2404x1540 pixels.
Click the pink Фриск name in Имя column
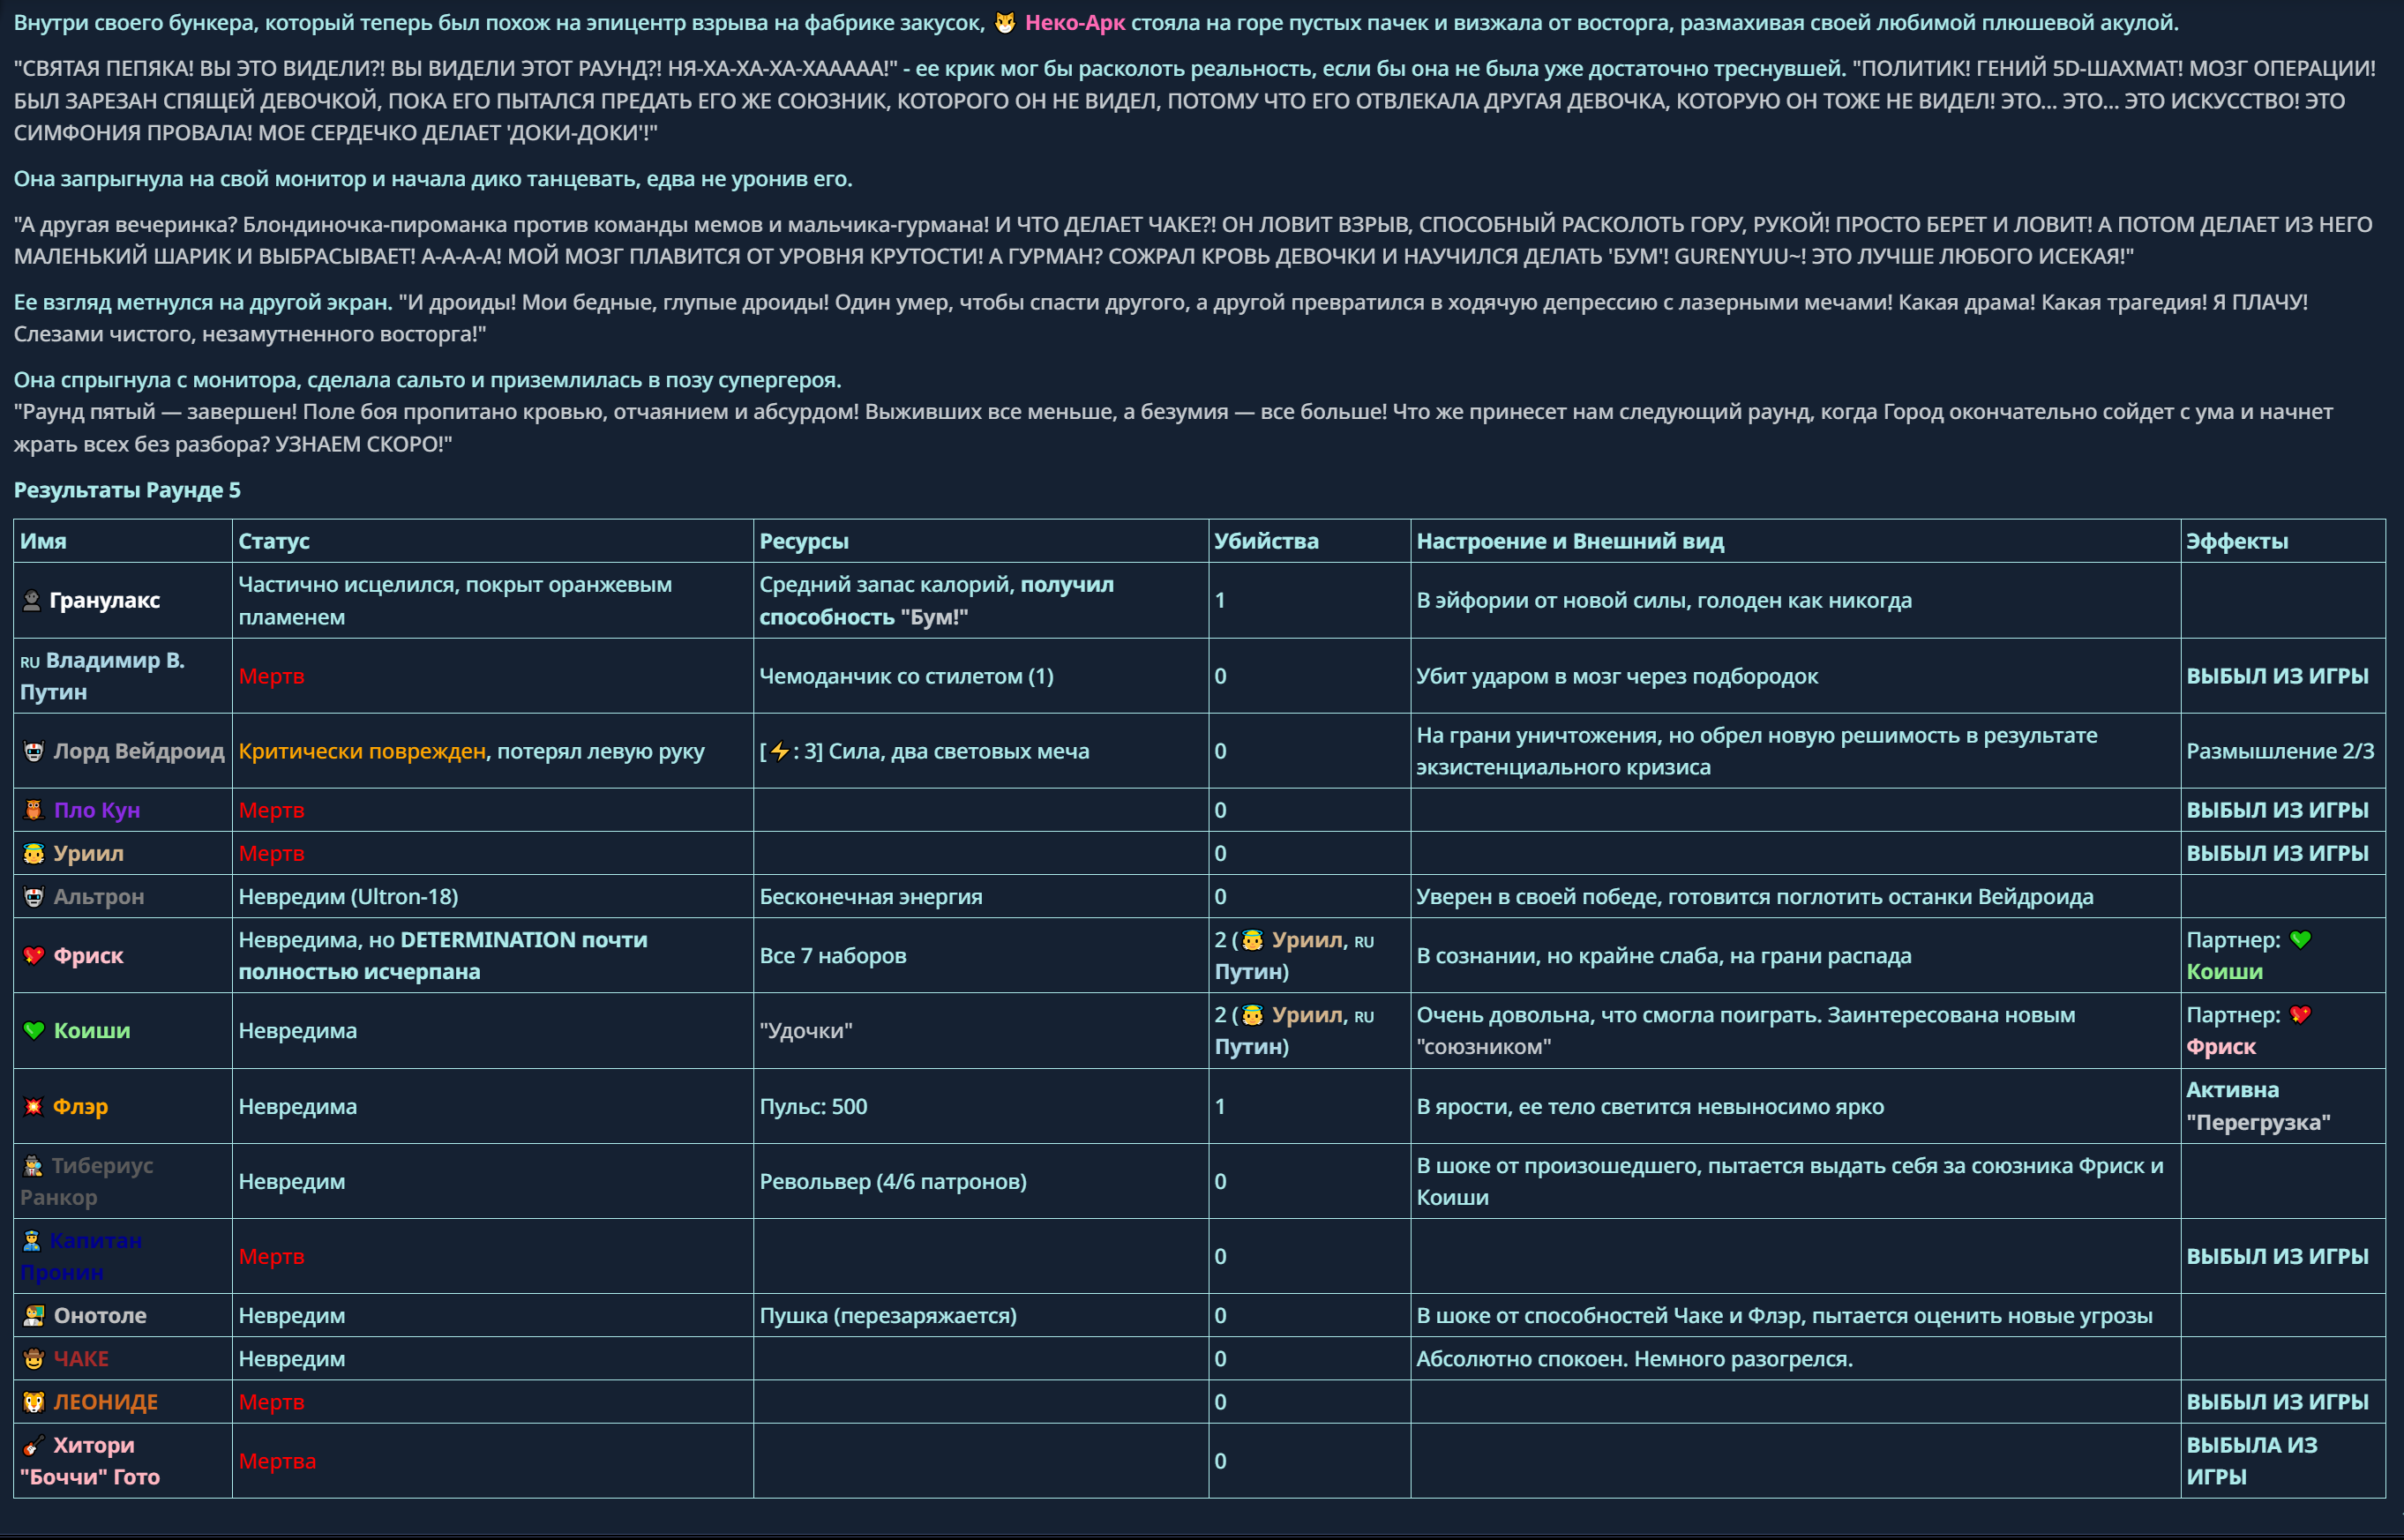[x=89, y=955]
